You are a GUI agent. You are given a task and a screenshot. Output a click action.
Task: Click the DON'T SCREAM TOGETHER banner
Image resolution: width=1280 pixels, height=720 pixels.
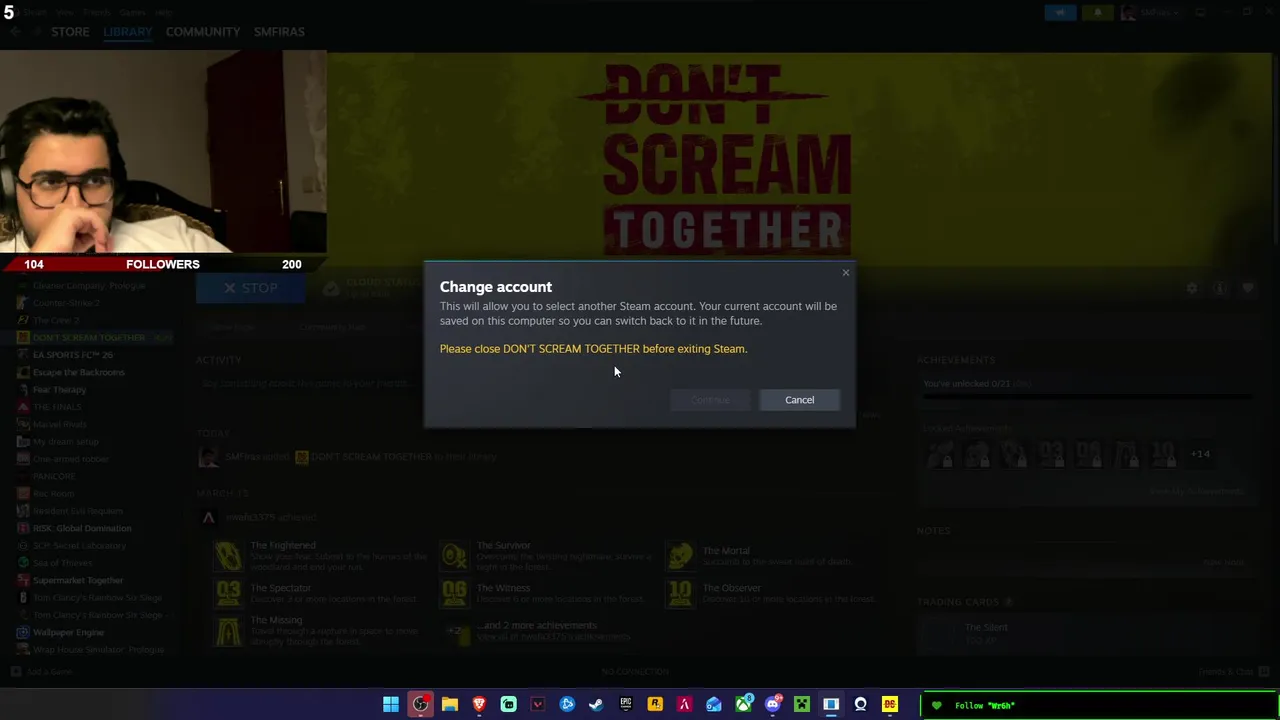coord(728,160)
